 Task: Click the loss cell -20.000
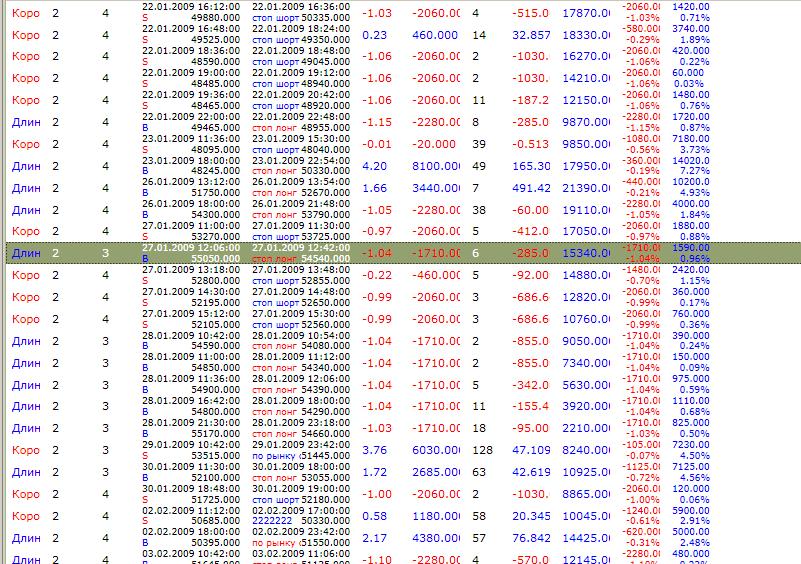coord(434,145)
